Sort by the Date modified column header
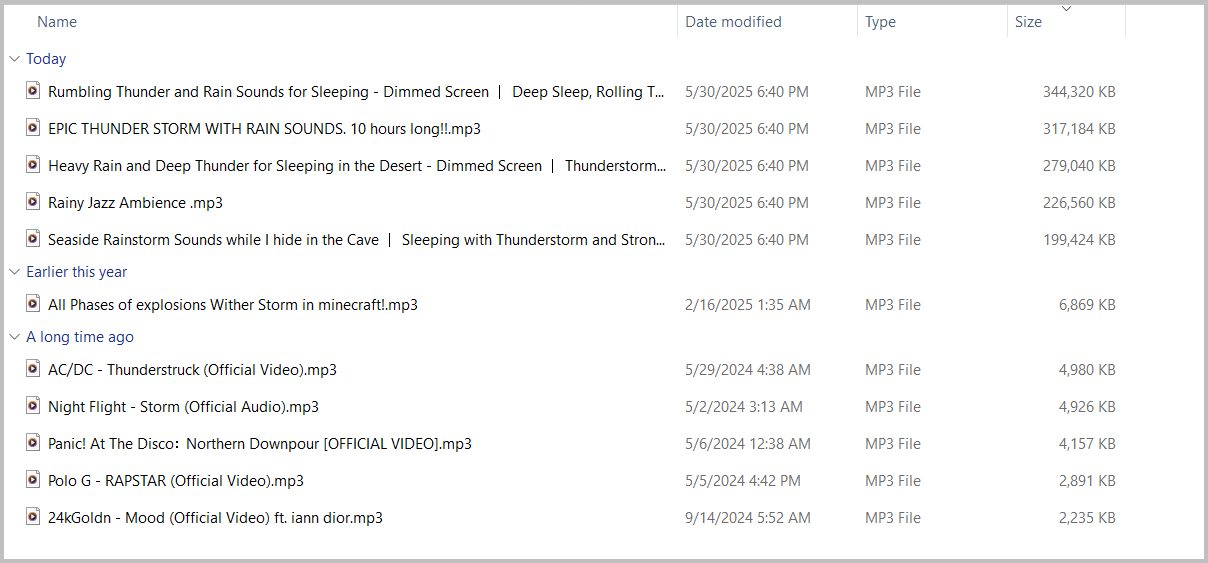Image resolution: width=1208 pixels, height=563 pixels. 733,22
